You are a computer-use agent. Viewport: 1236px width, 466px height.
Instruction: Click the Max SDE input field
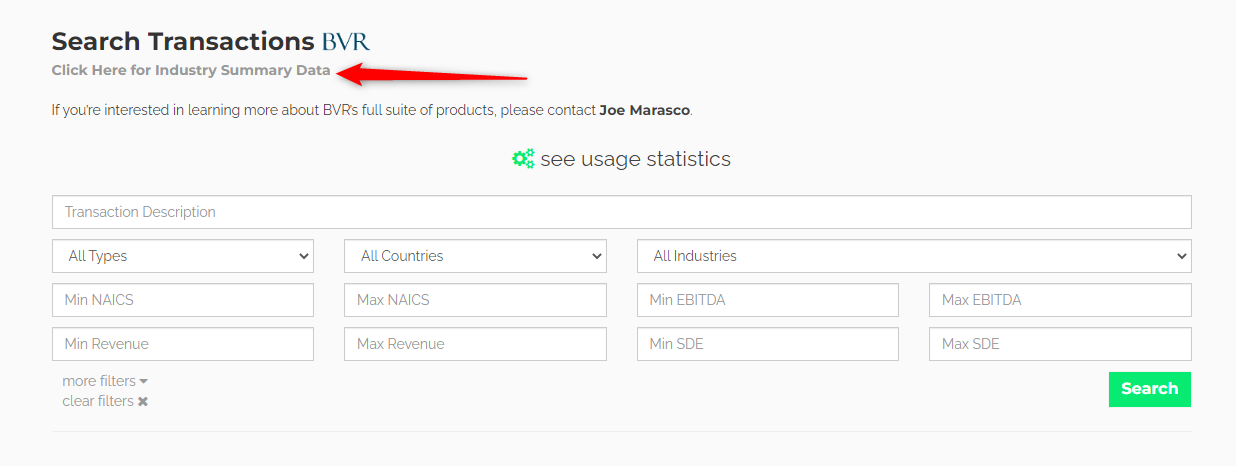(1059, 344)
